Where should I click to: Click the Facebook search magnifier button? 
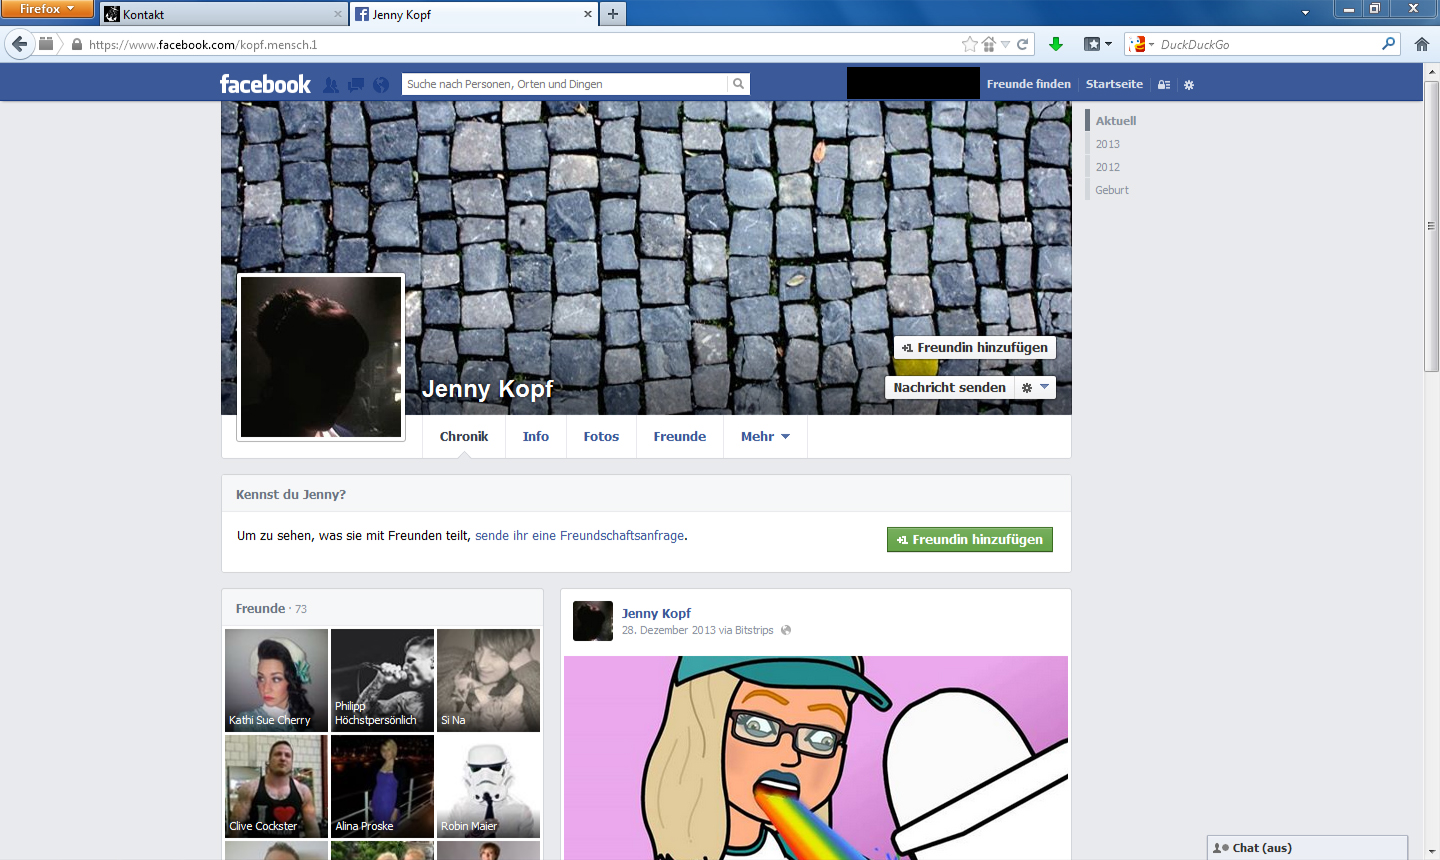point(738,84)
